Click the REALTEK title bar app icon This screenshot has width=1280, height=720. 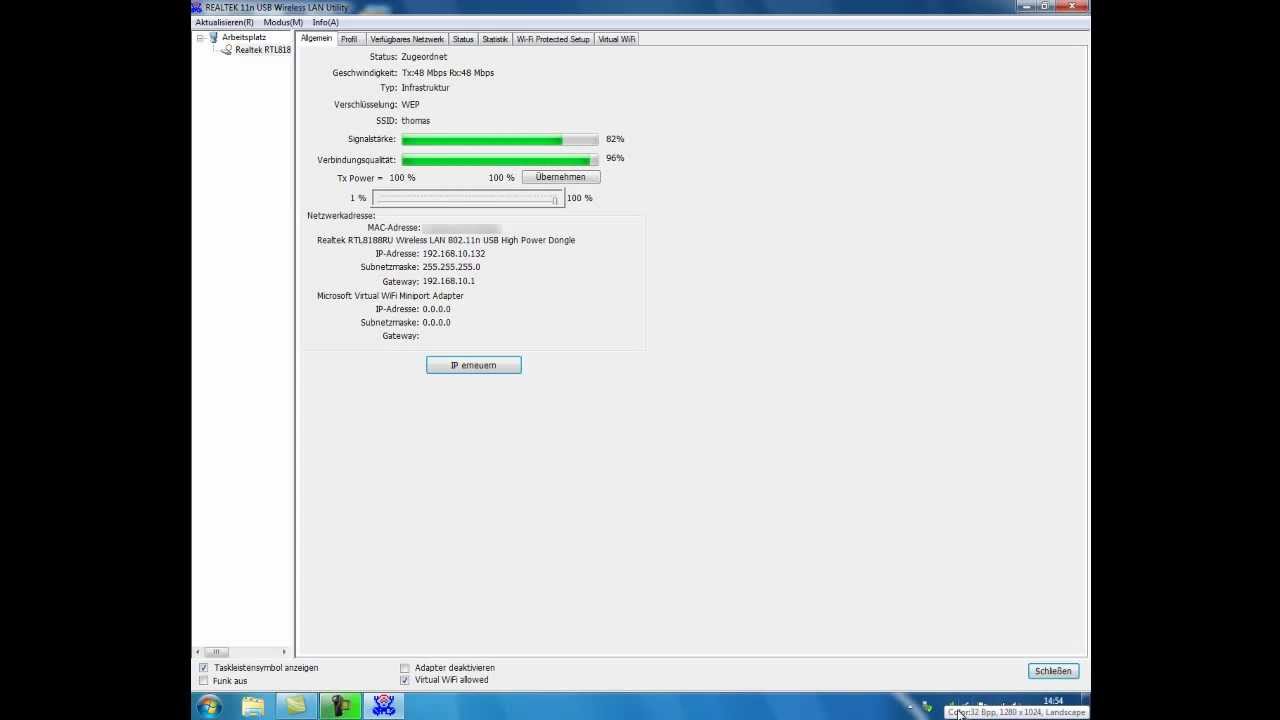click(x=197, y=7)
